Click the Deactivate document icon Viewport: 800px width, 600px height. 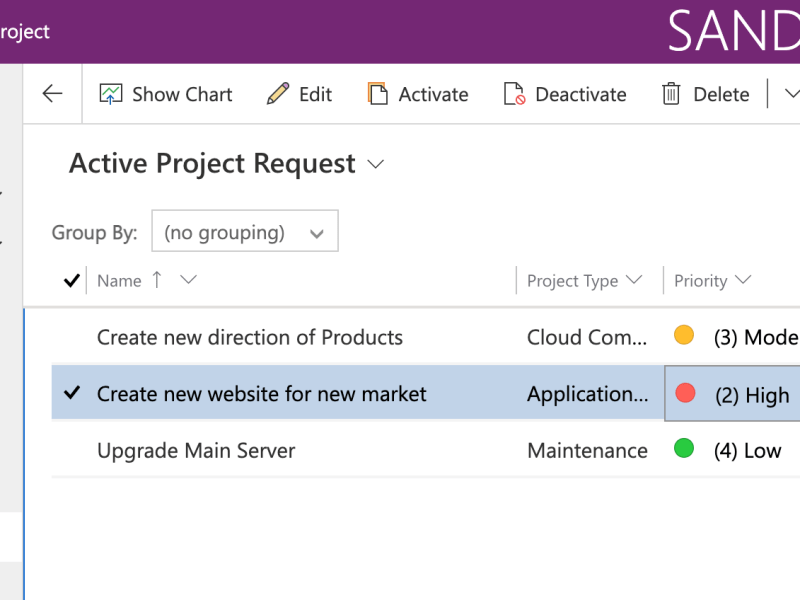(x=514, y=94)
